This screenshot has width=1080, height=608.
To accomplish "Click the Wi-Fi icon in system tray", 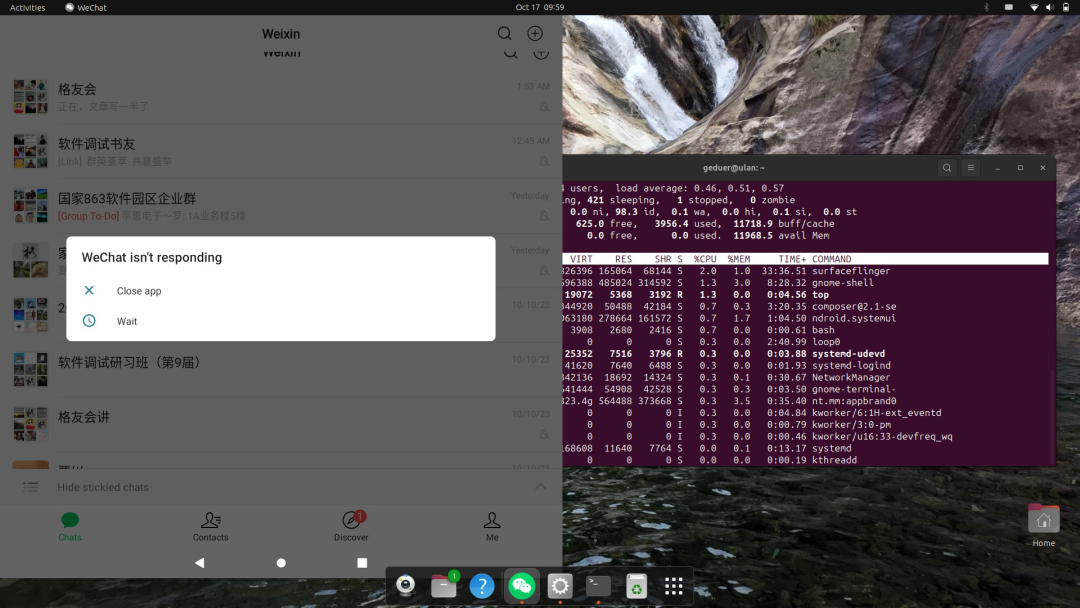I will click(x=1034, y=7).
